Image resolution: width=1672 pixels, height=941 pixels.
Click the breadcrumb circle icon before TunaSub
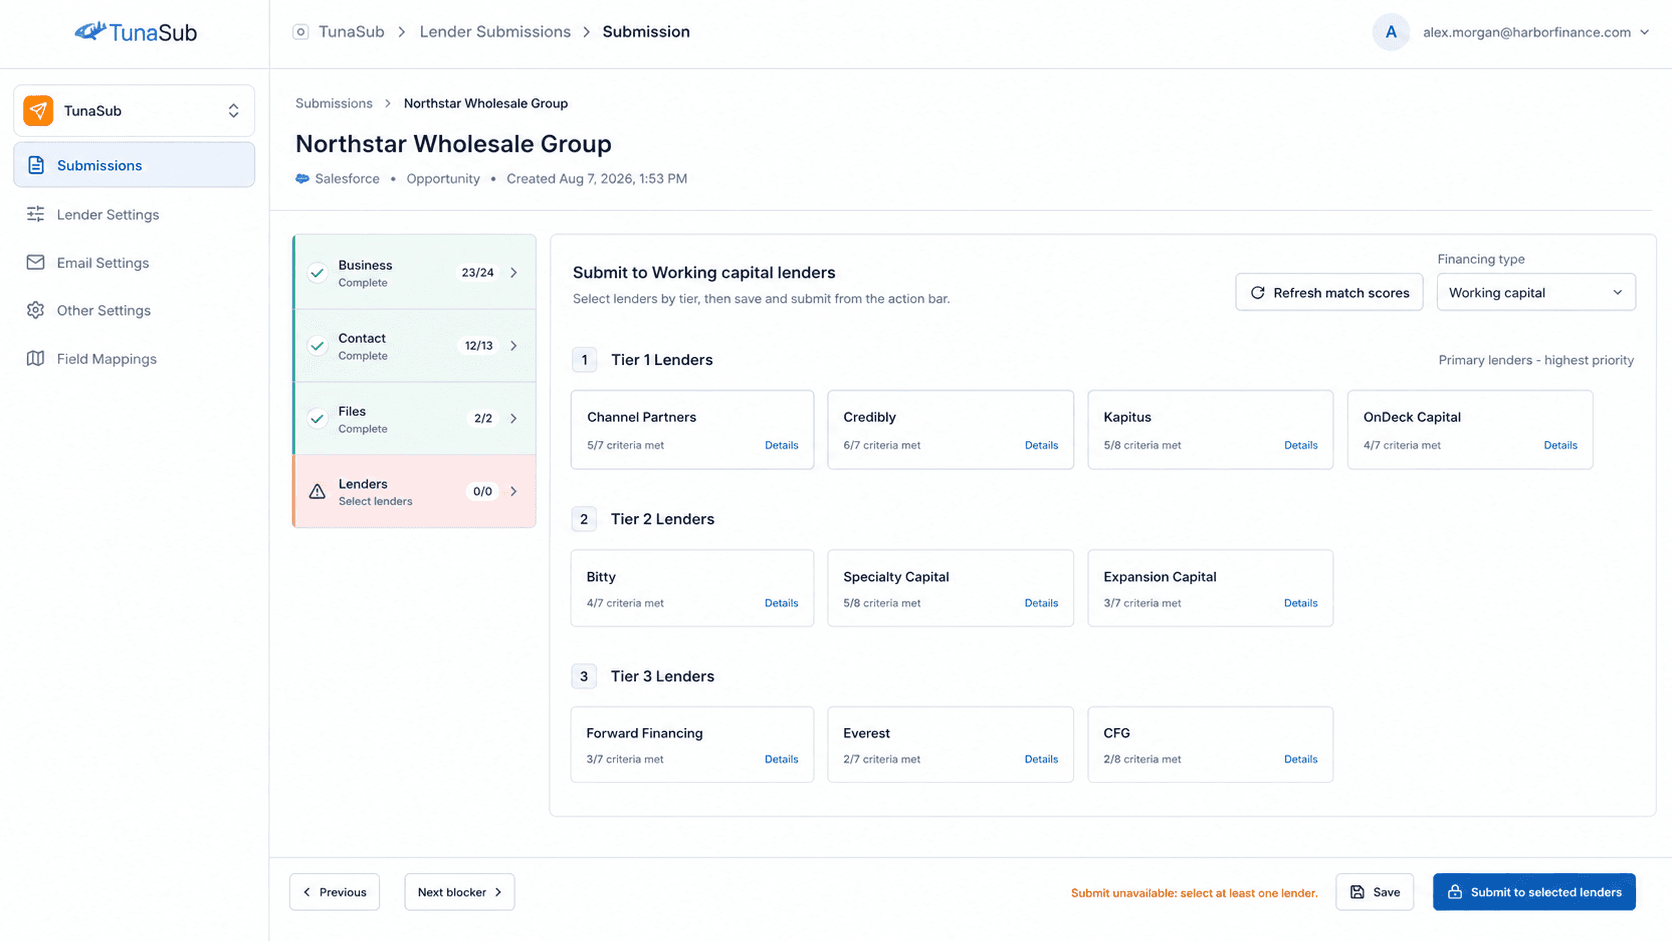[300, 32]
